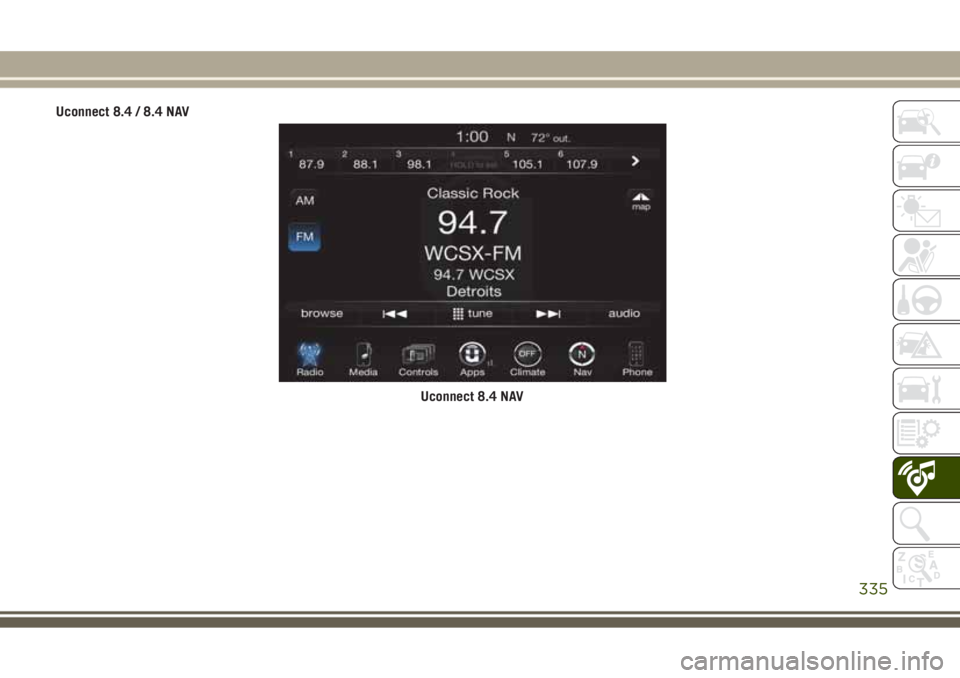Open the Uconnect Apps menu
Screen dimensions: 960x678
[472, 360]
